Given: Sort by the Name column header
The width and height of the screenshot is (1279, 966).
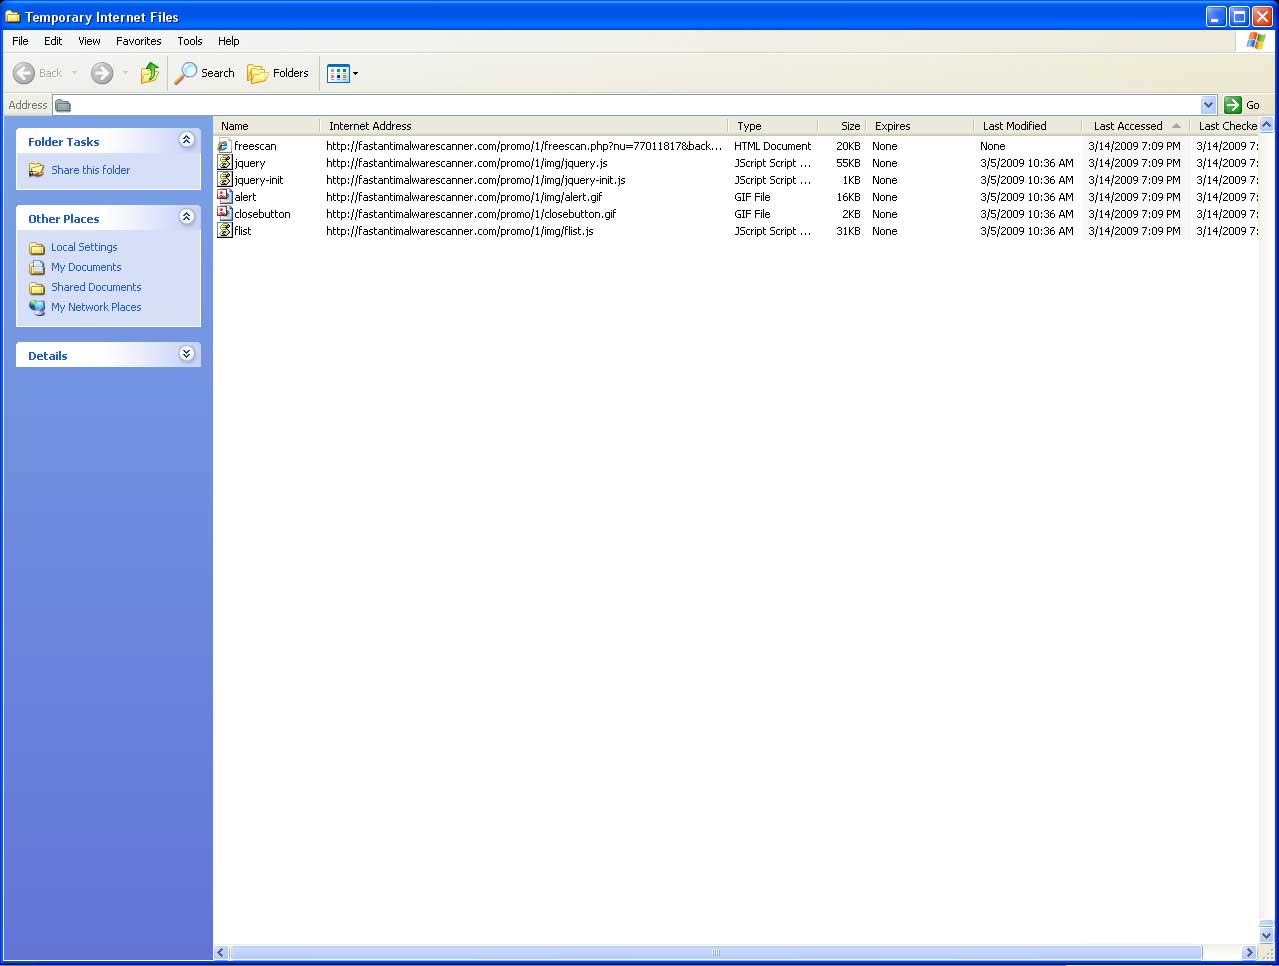Looking at the screenshot, I should point(267,126).
